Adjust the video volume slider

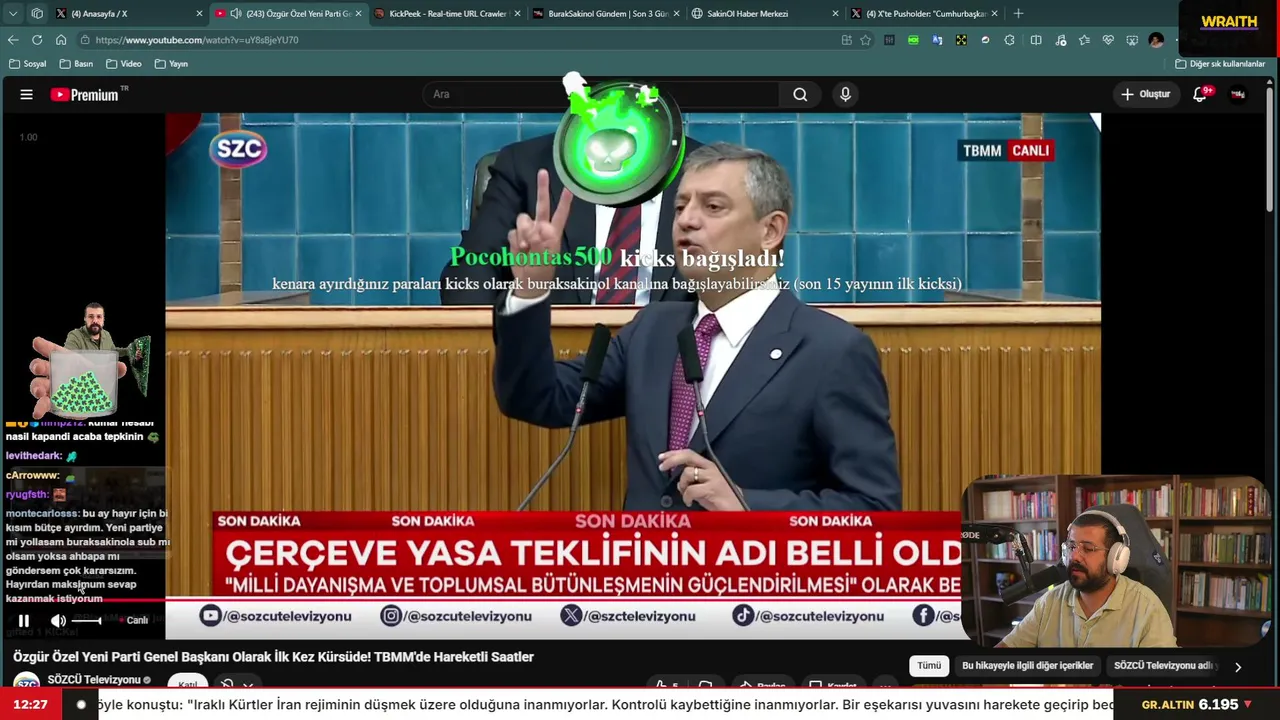tap(87, 621)
